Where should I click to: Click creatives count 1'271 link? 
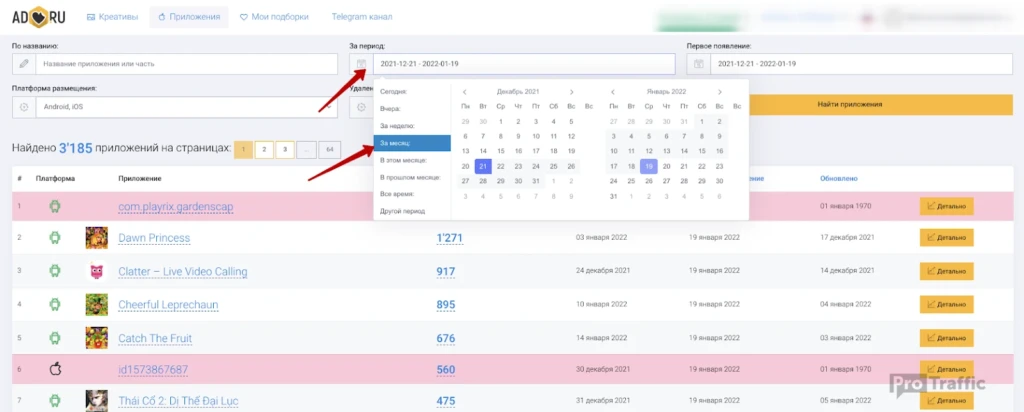tap(449, 238)
